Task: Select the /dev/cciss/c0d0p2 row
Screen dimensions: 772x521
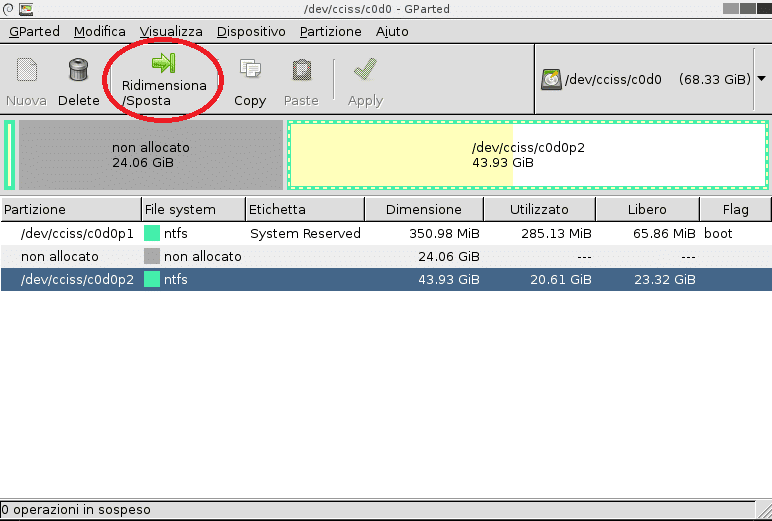Action: tap(386, 280)
